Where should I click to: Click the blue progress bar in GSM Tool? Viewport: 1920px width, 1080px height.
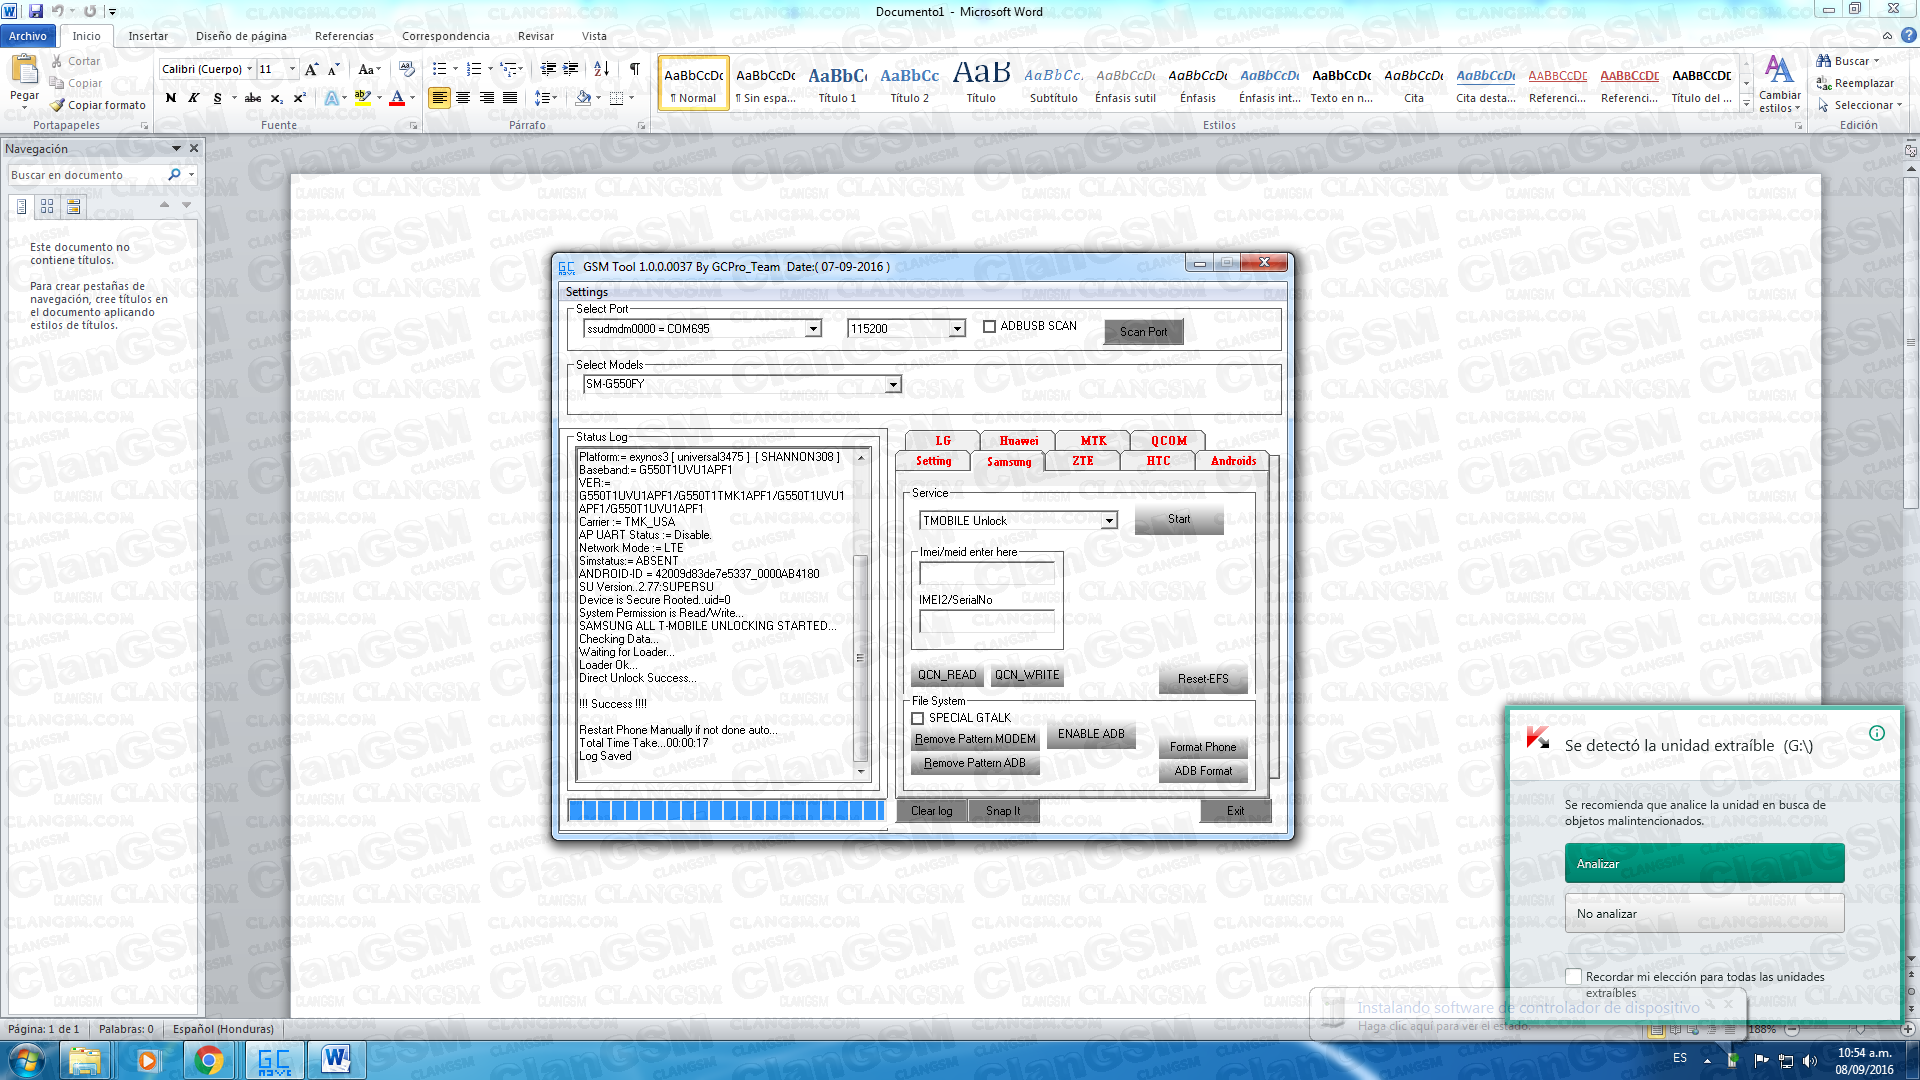[x=726, y=811]
